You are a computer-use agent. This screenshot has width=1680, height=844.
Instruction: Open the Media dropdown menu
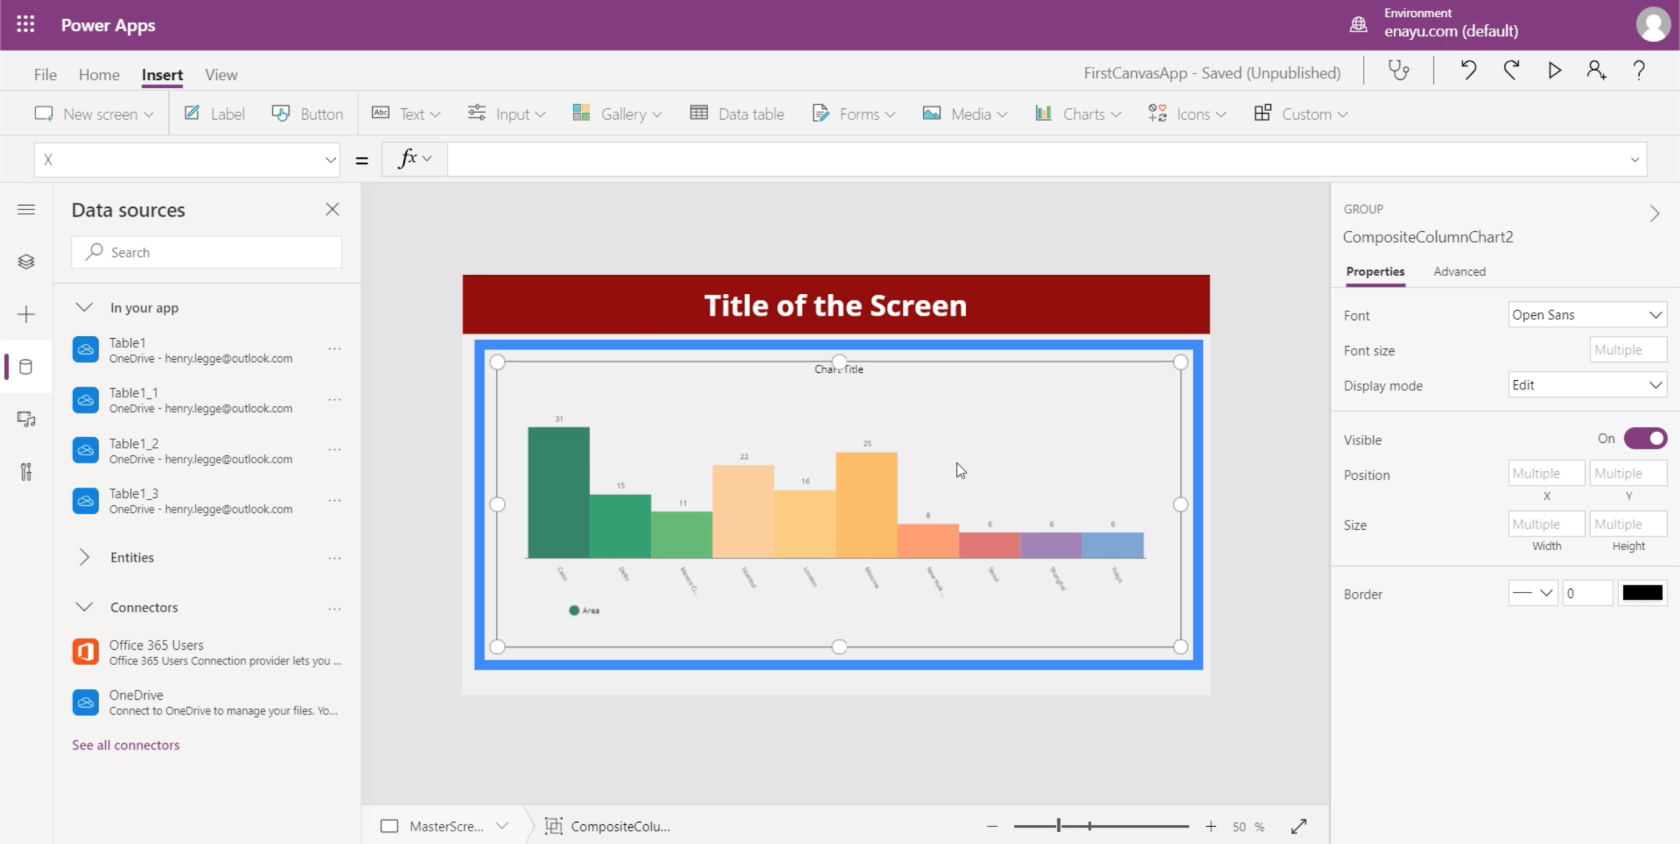click(x=965, y=114)
